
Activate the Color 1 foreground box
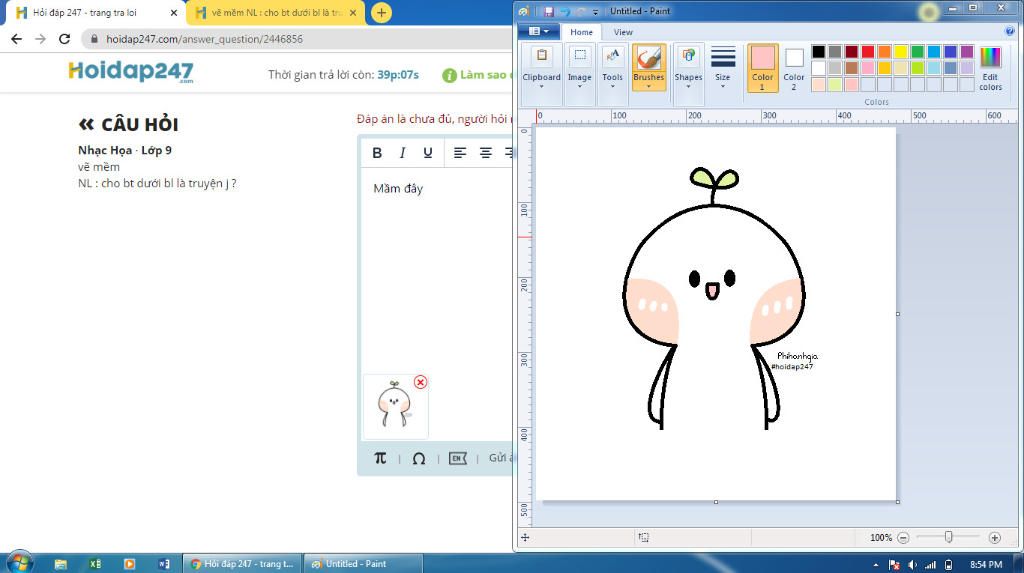coord(762,67)
